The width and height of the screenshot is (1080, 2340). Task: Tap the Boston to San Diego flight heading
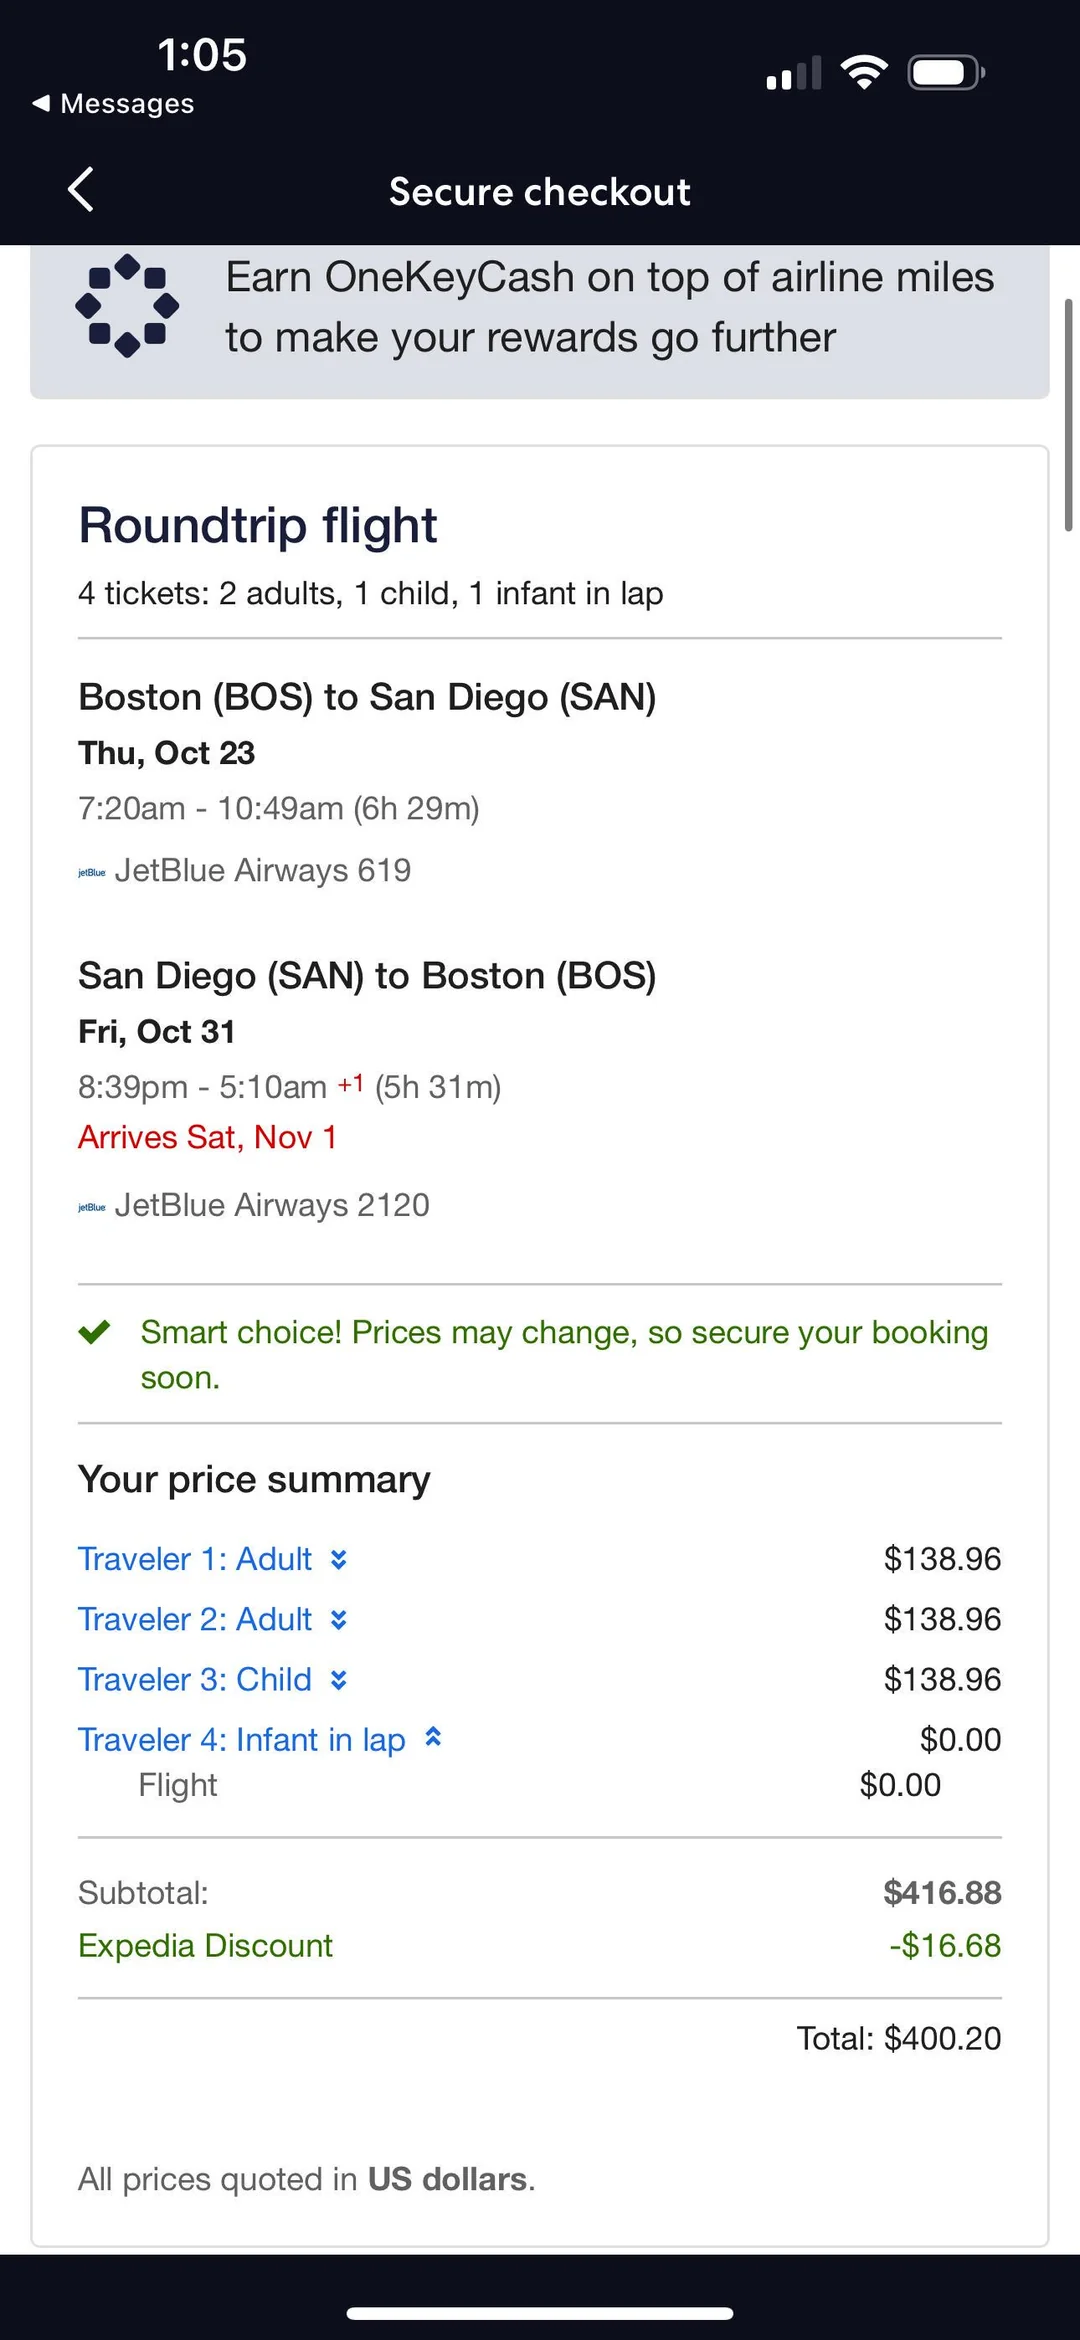click(367, 697)
